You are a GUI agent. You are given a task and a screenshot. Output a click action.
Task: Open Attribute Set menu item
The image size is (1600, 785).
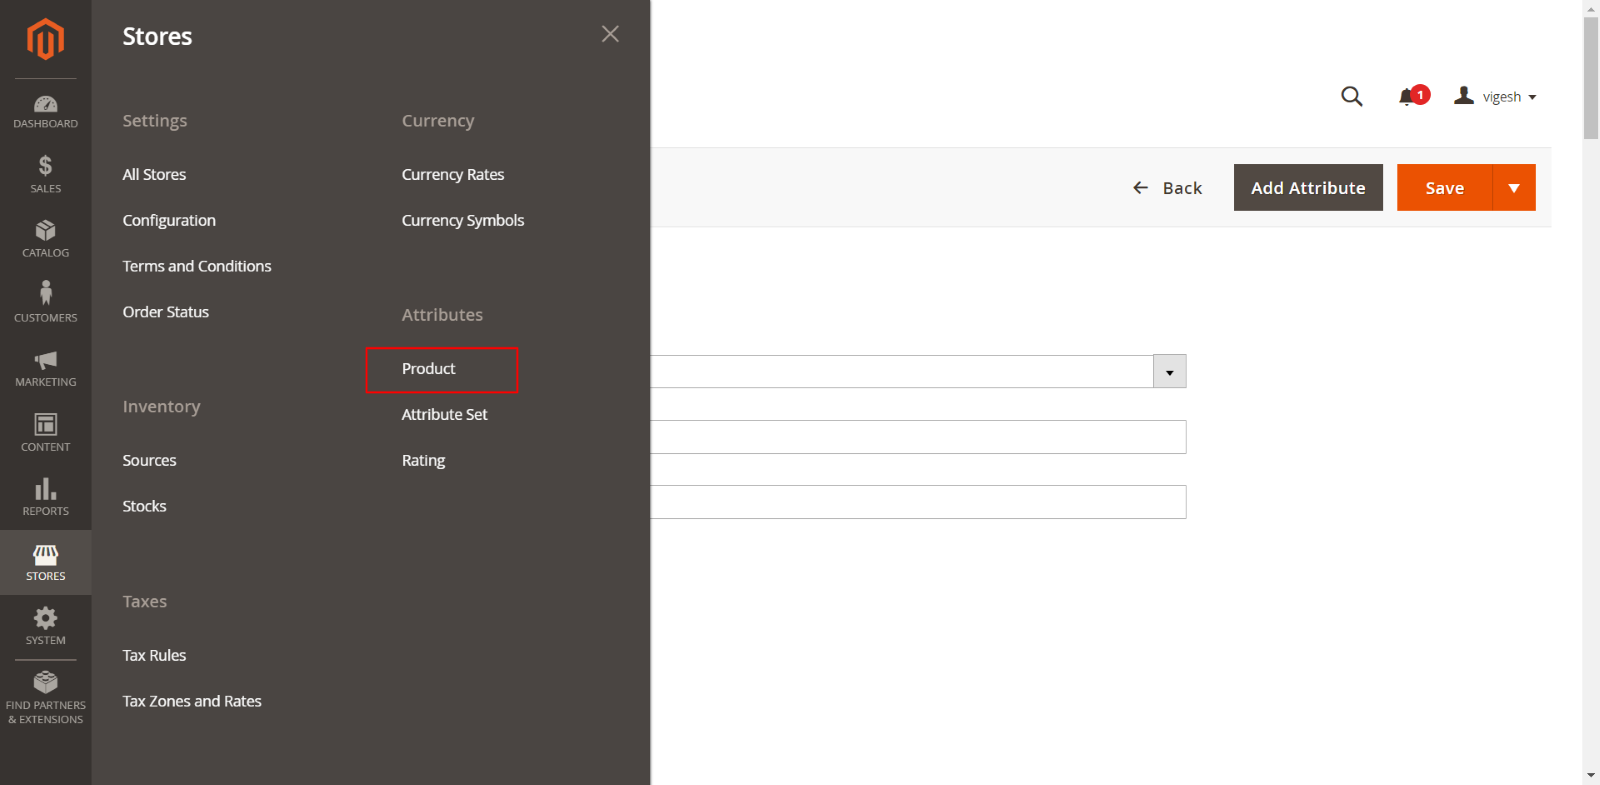coord(444,415)
